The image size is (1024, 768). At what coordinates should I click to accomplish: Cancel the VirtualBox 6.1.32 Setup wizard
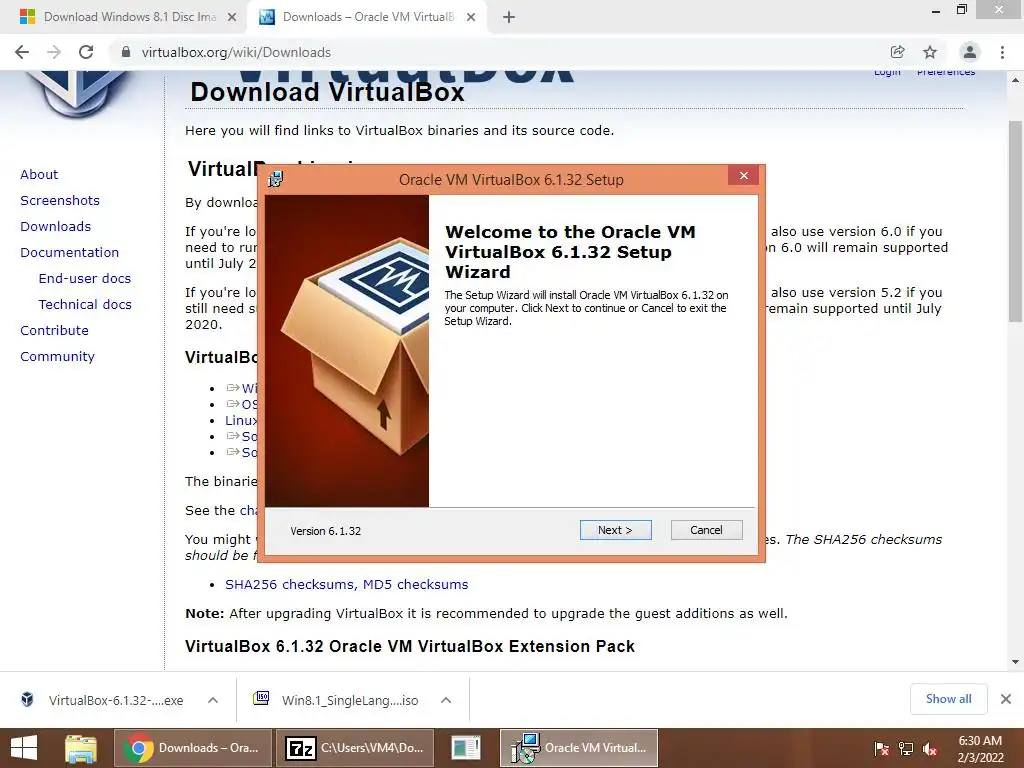pyautogui.click(x=706, y=530)
